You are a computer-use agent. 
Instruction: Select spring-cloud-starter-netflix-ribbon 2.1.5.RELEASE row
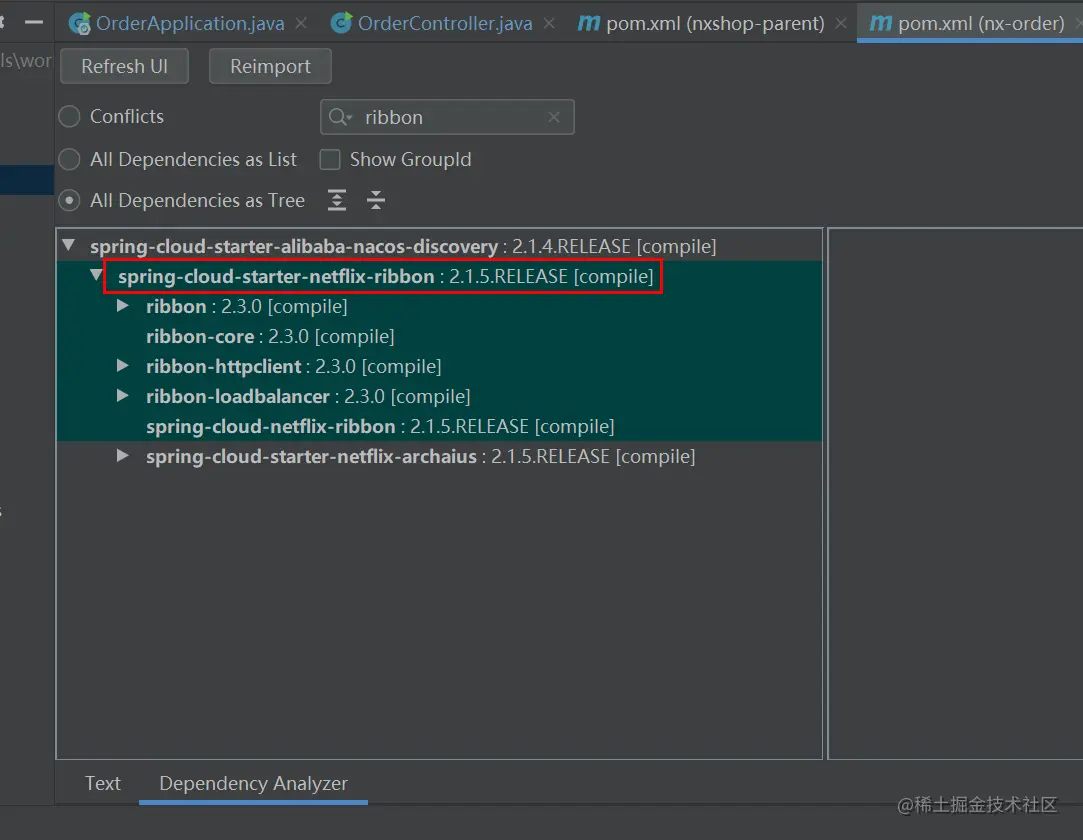point(439,276)
